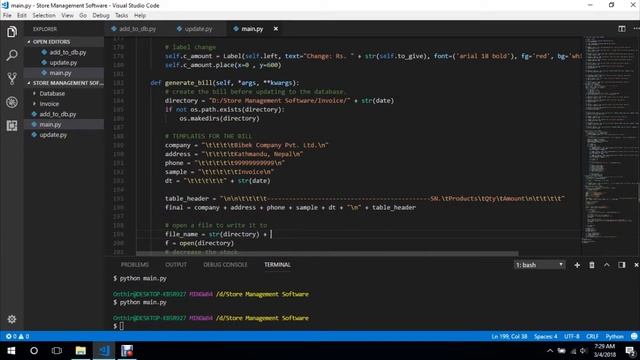Screen dimensions: 640x360
Task: Close the terminal panel
Action: (636, 265)
